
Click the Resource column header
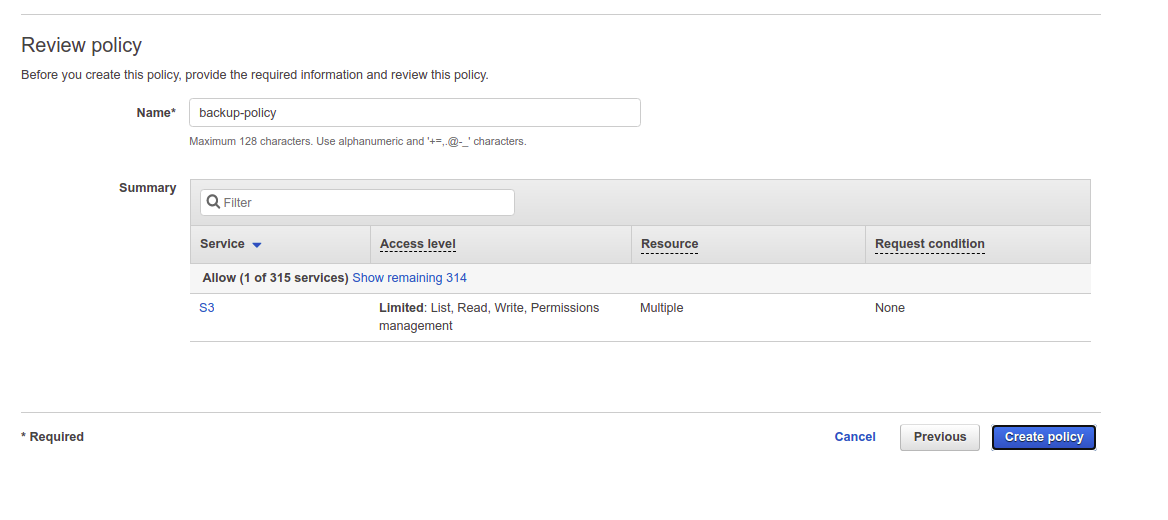coord(669,244)
